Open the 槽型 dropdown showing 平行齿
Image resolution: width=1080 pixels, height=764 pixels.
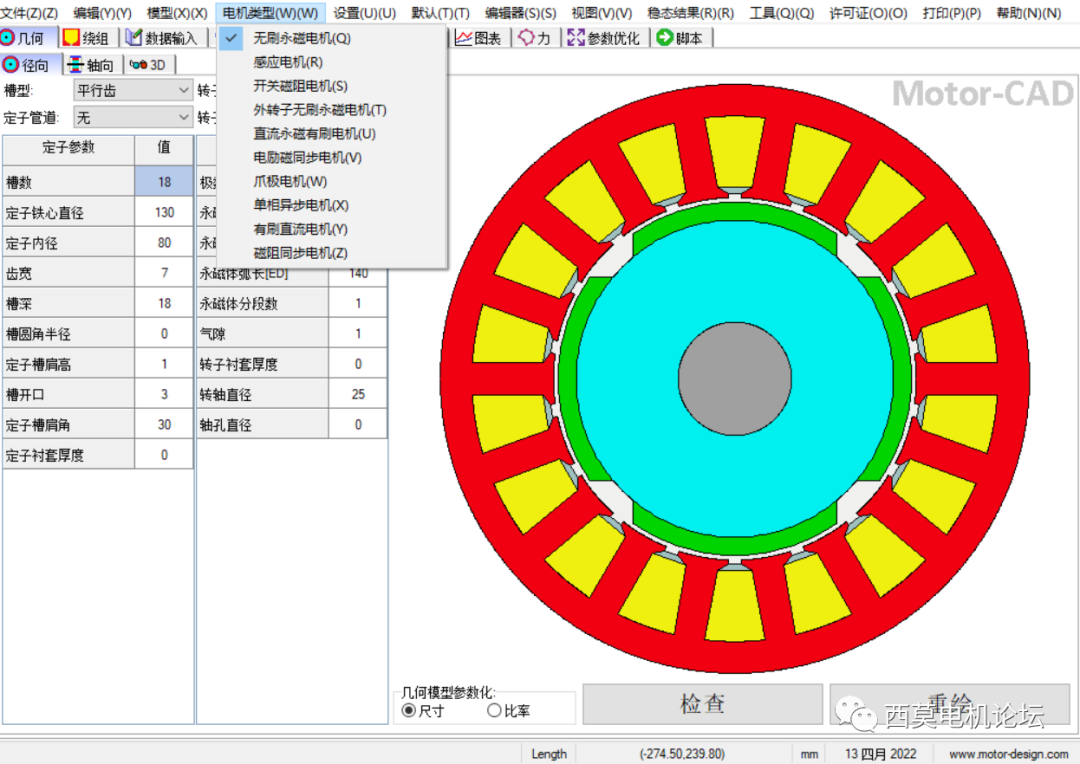coord(132,89)
